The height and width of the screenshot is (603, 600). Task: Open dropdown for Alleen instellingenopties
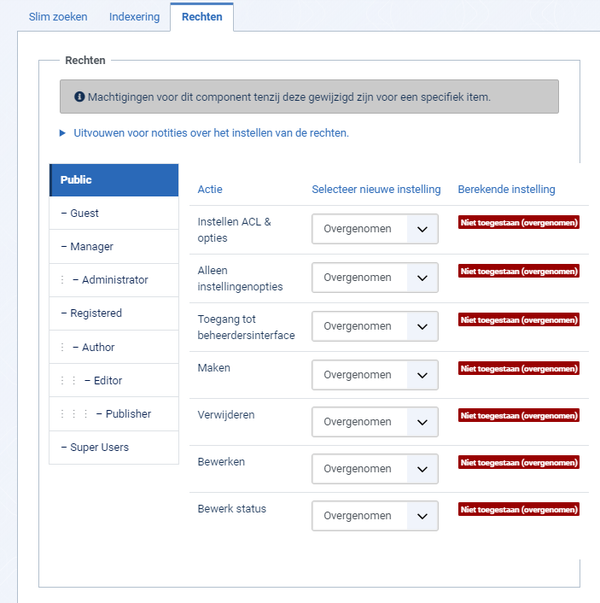[x=375, y=277]
